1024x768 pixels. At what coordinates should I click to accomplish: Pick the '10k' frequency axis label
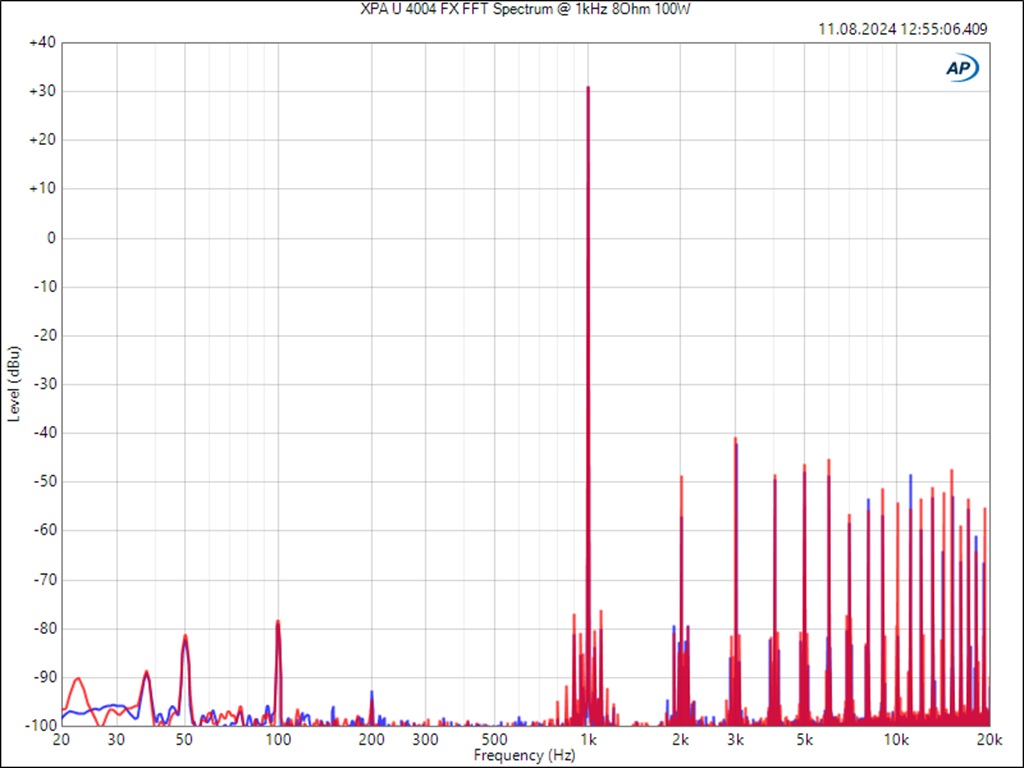(897, 740)
